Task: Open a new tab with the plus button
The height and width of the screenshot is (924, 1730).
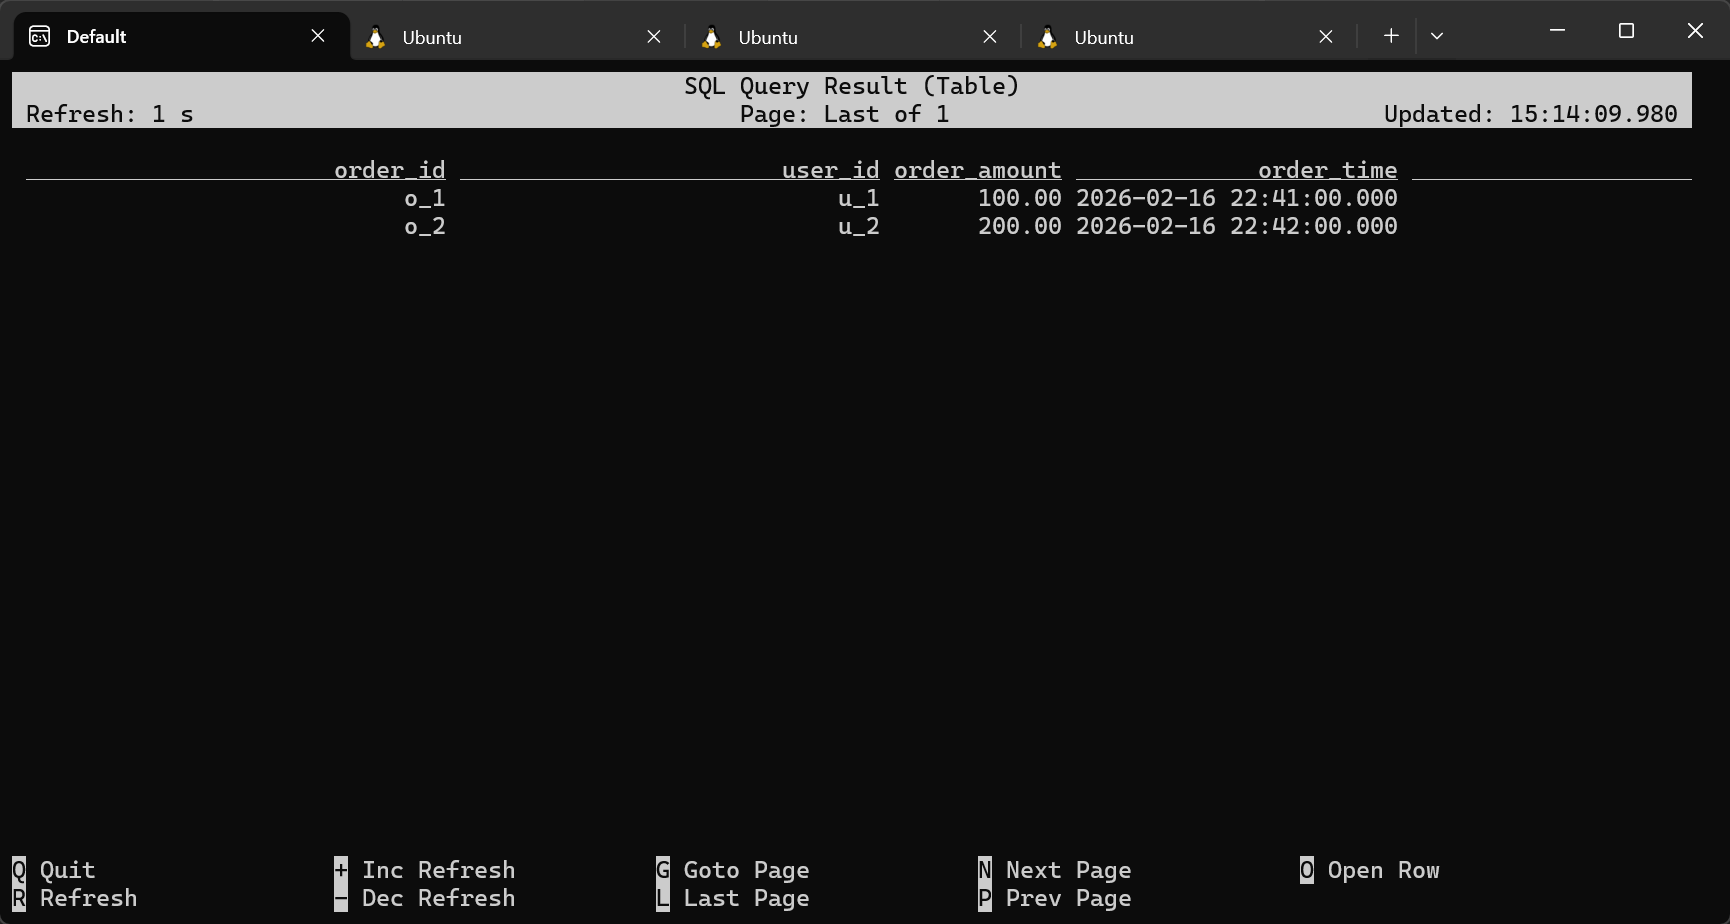Action: pos(1391,36)
